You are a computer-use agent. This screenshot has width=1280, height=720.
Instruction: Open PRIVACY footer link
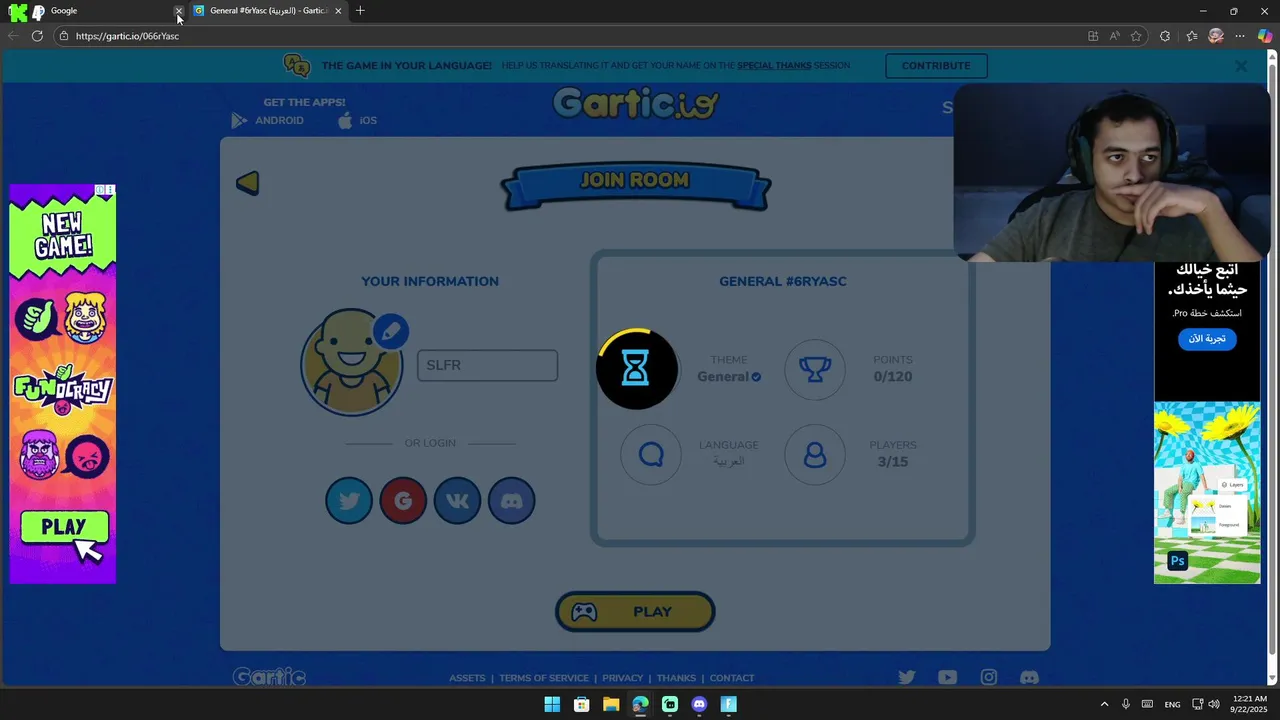pyautogui.click(x=622, y=678)
